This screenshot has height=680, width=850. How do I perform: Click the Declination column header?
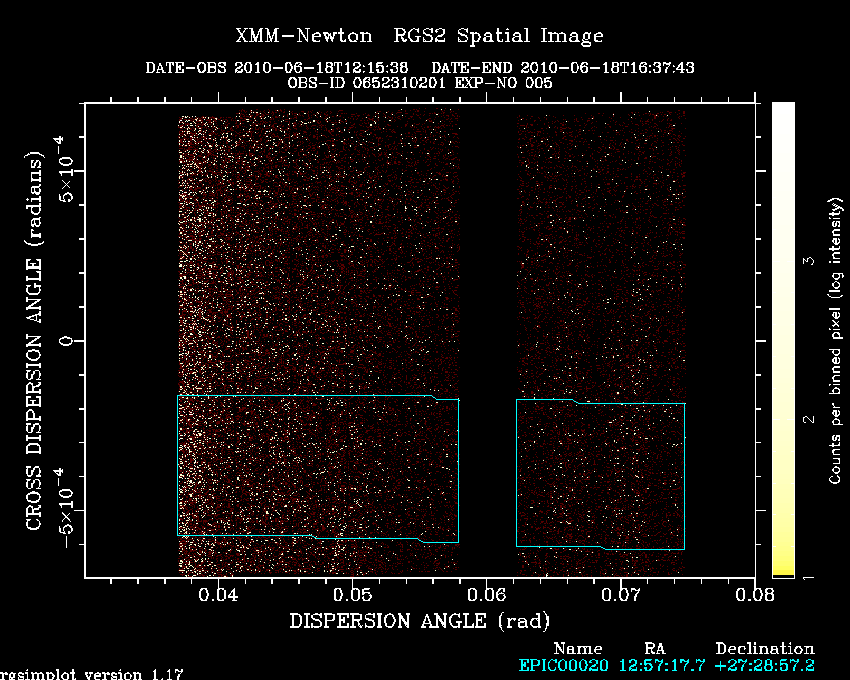pyautogui.click(x=765, y=649)
